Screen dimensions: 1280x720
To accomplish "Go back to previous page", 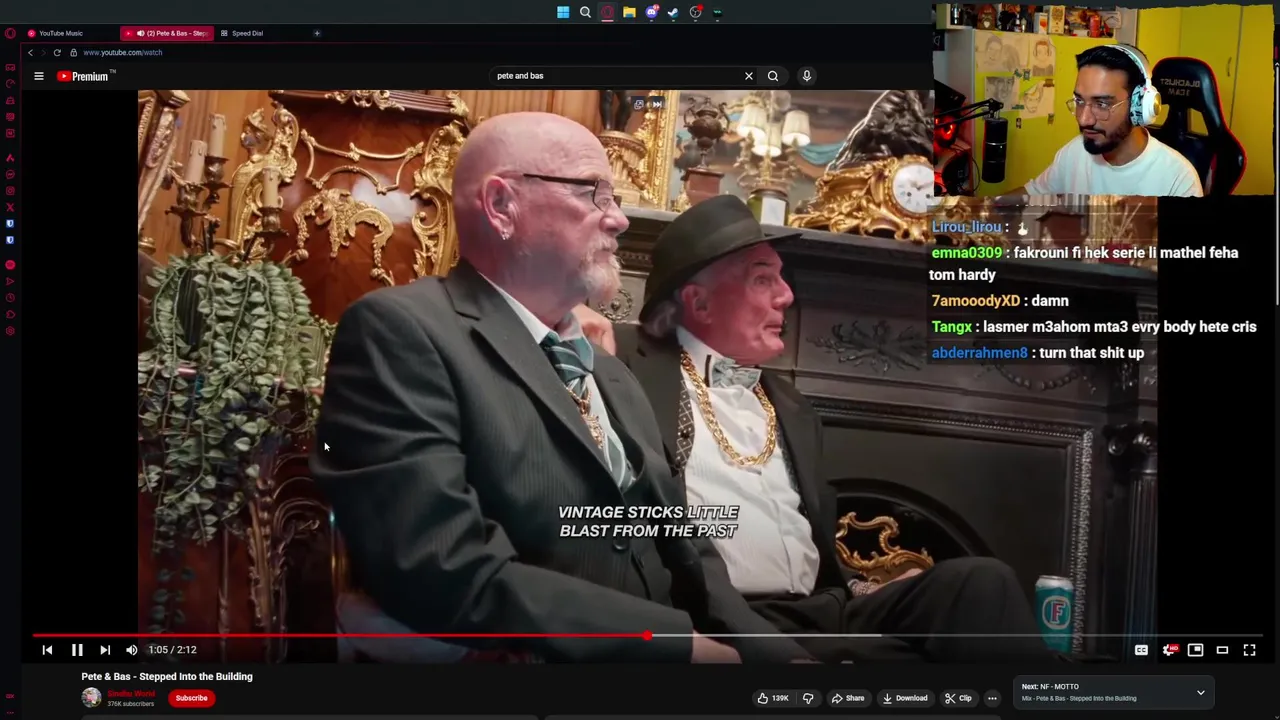I will (x=30, y=52).
